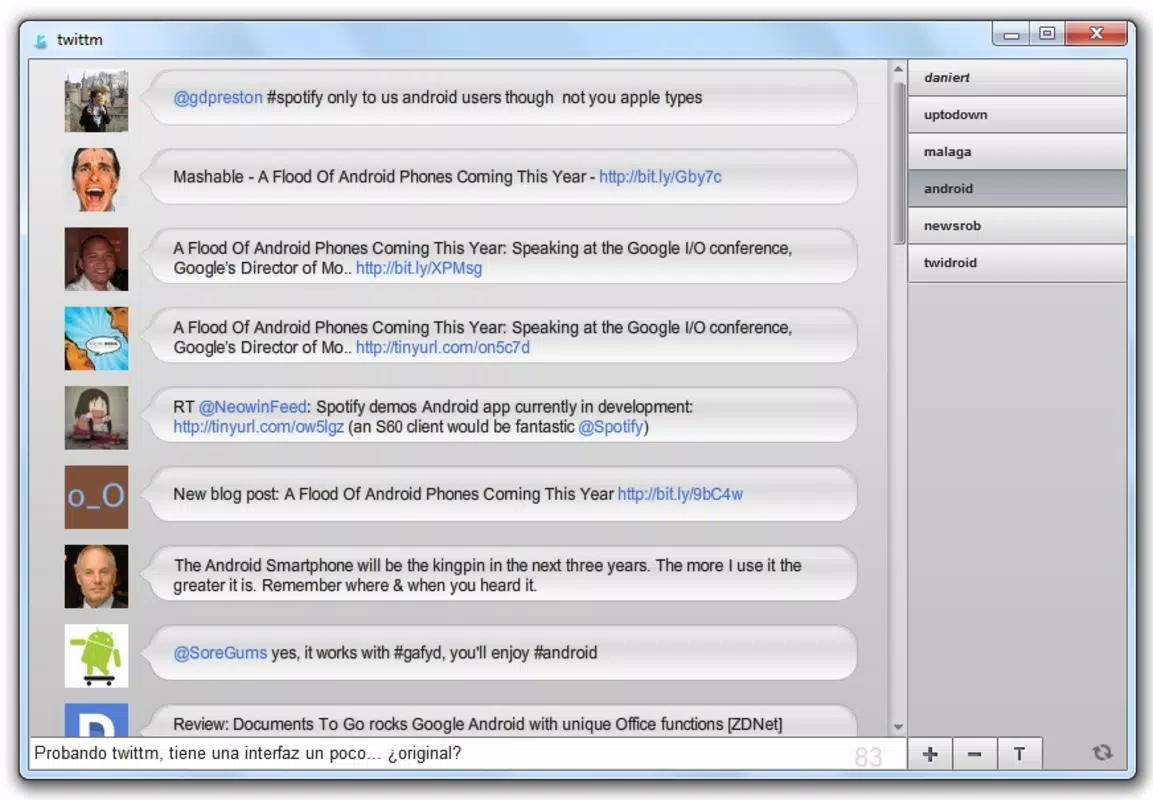
Task: Click the plus icon to add a search
Action: (x=930, y=754)
